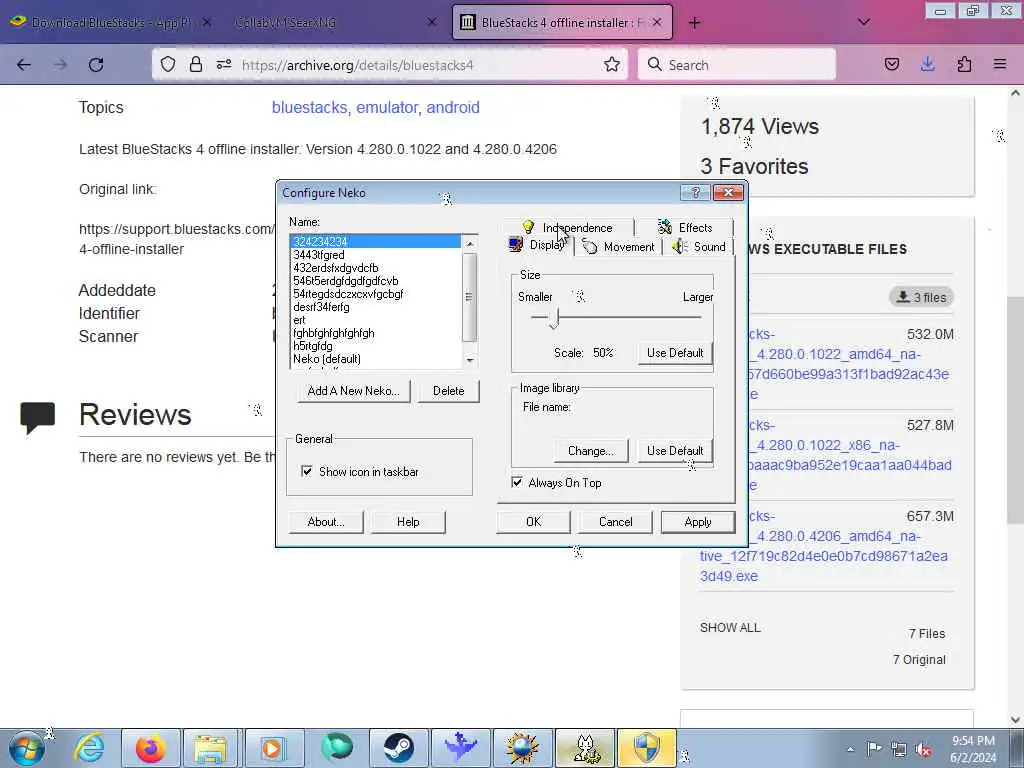
Task: Click Use Default in the Size group
Action: [675, 353]
